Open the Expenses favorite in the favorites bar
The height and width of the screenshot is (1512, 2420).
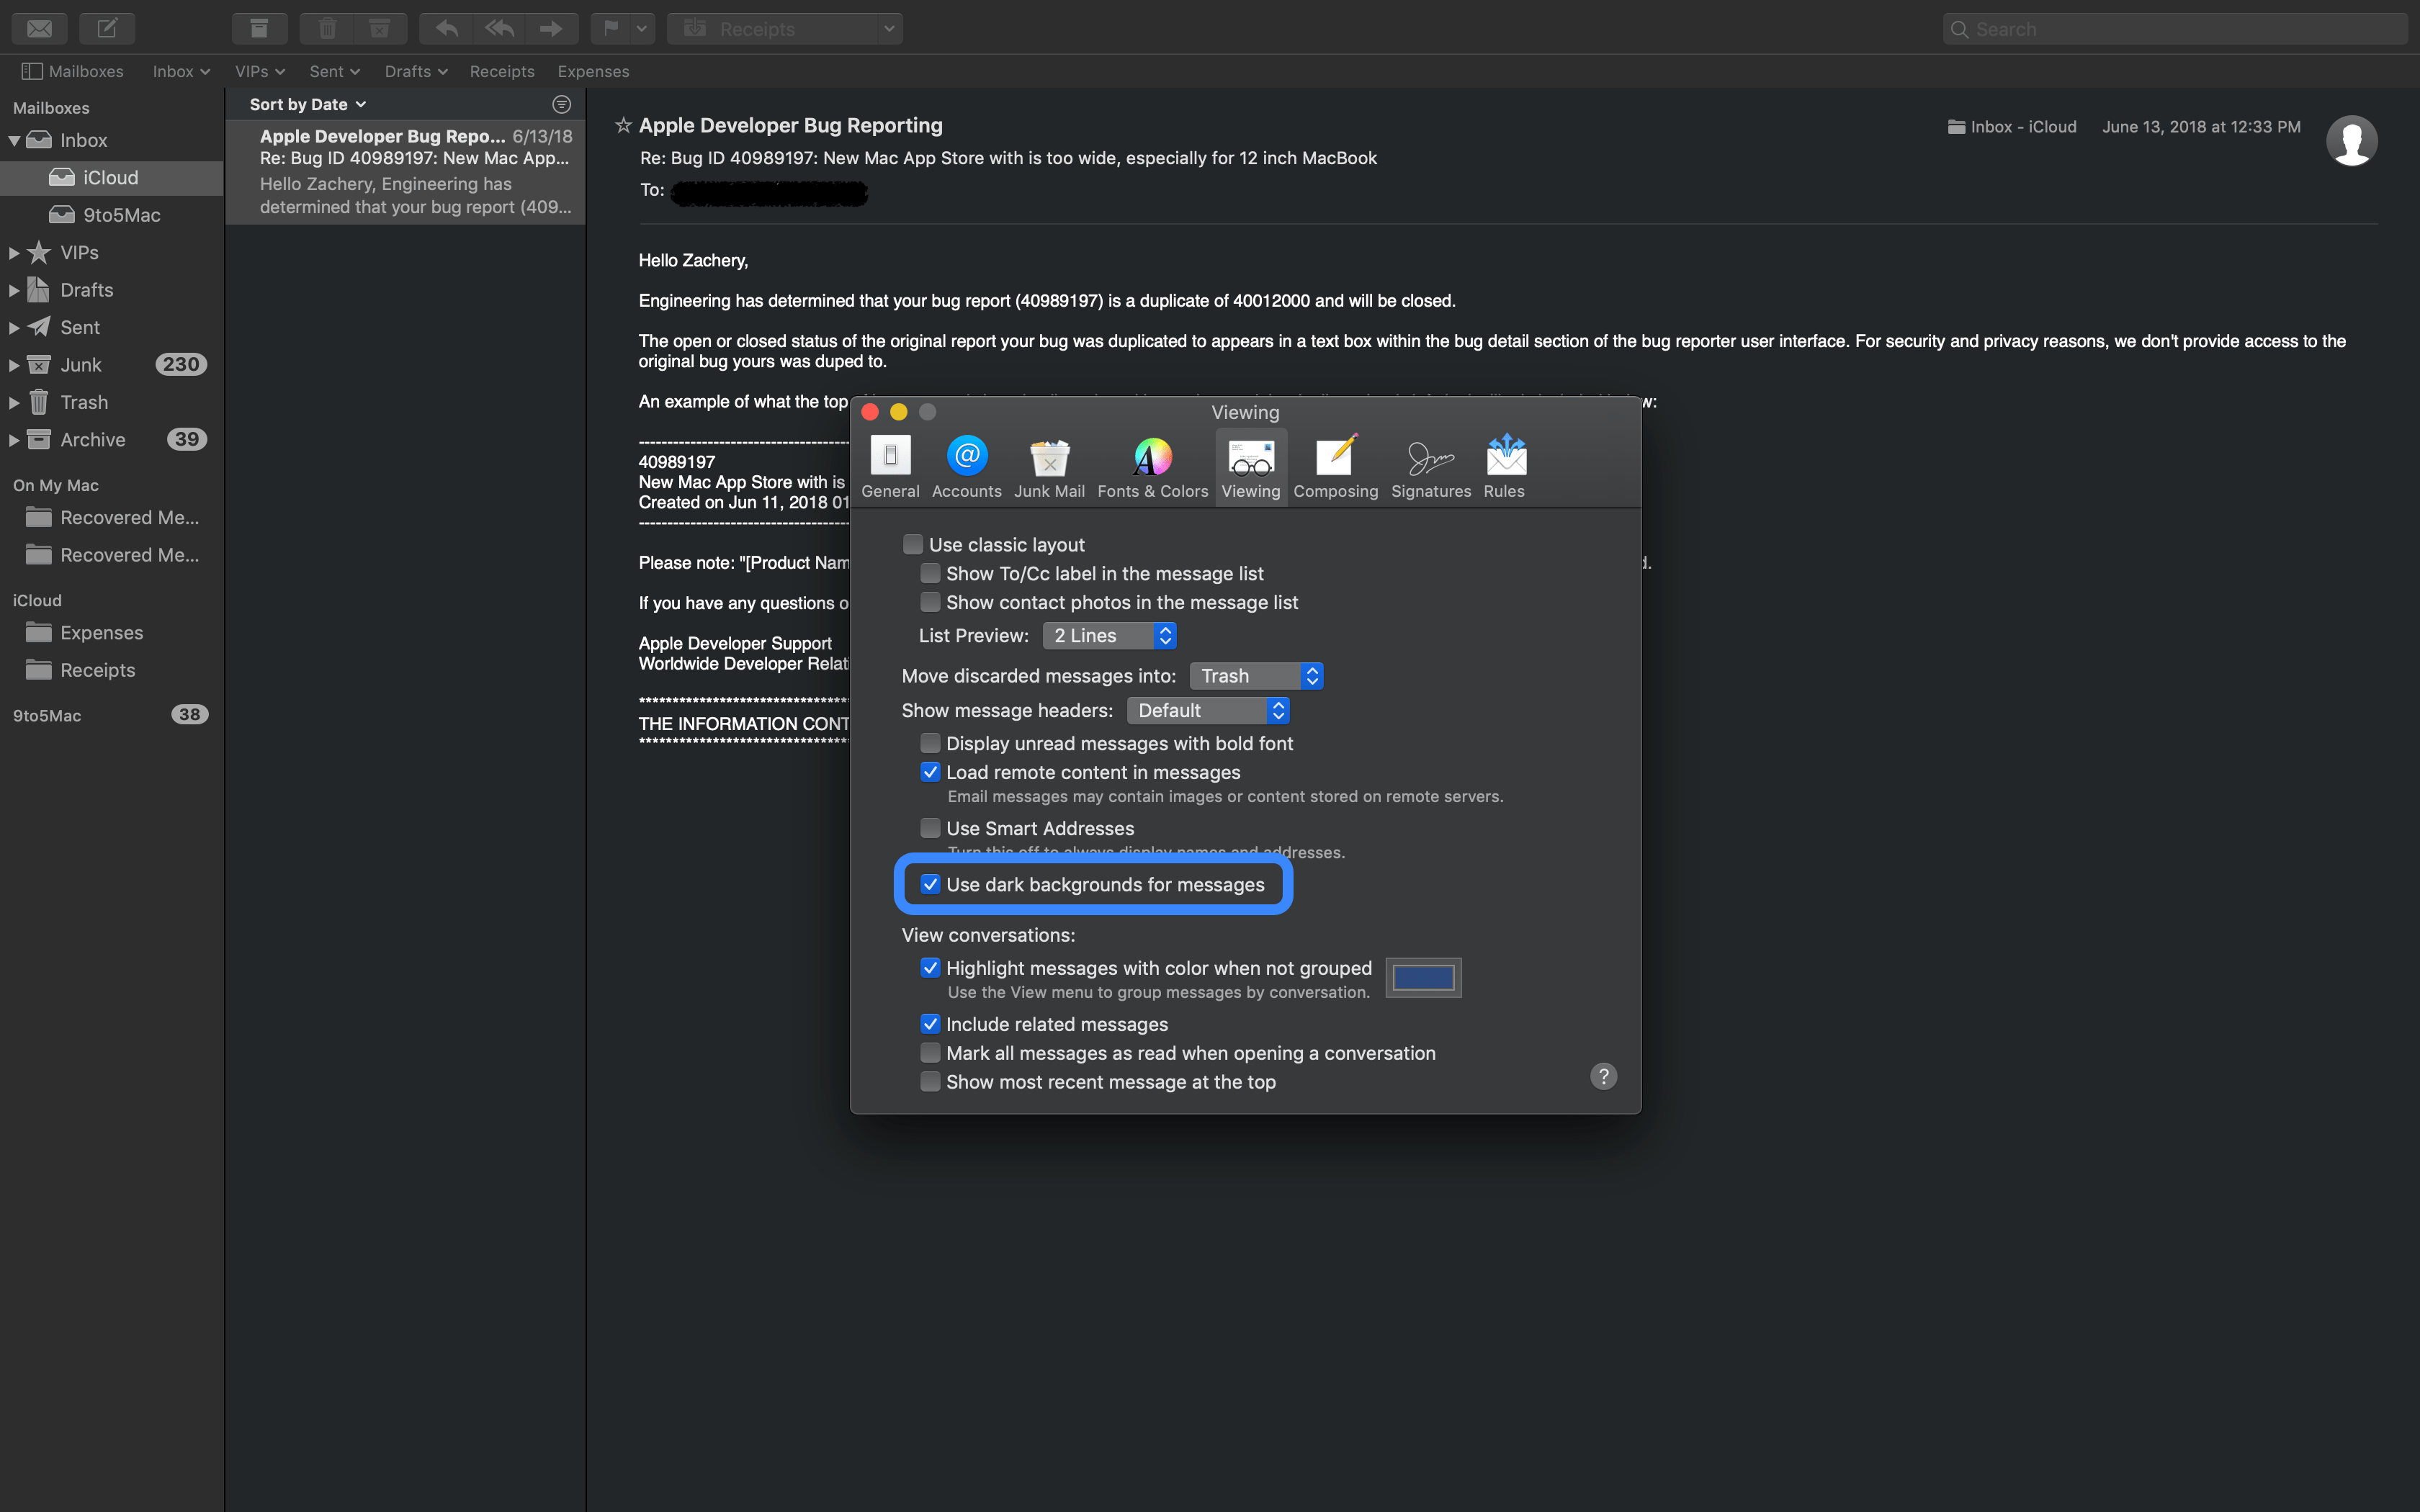click(593, 71)
